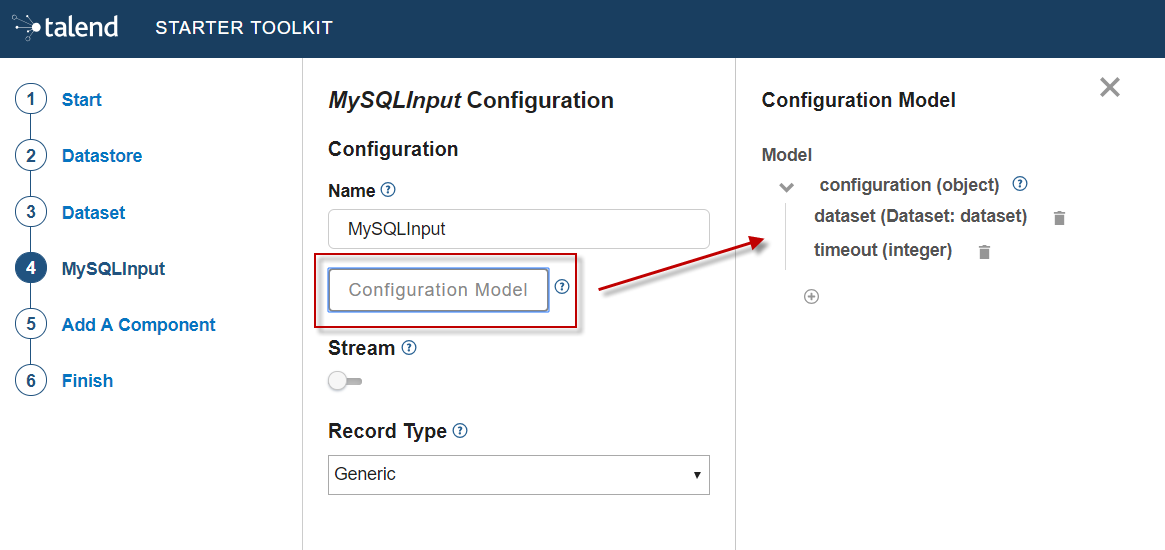1165x550 pixels.
Task: Click the Name input field
Action: (518, 229)
